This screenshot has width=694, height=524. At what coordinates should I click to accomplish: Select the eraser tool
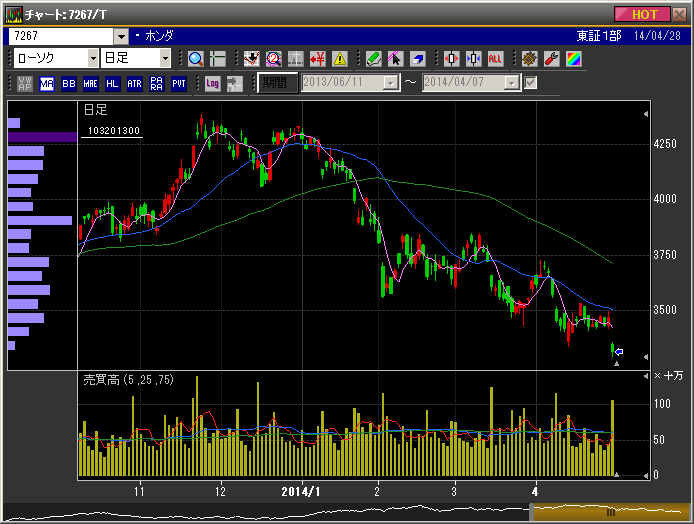pos(417,59)
